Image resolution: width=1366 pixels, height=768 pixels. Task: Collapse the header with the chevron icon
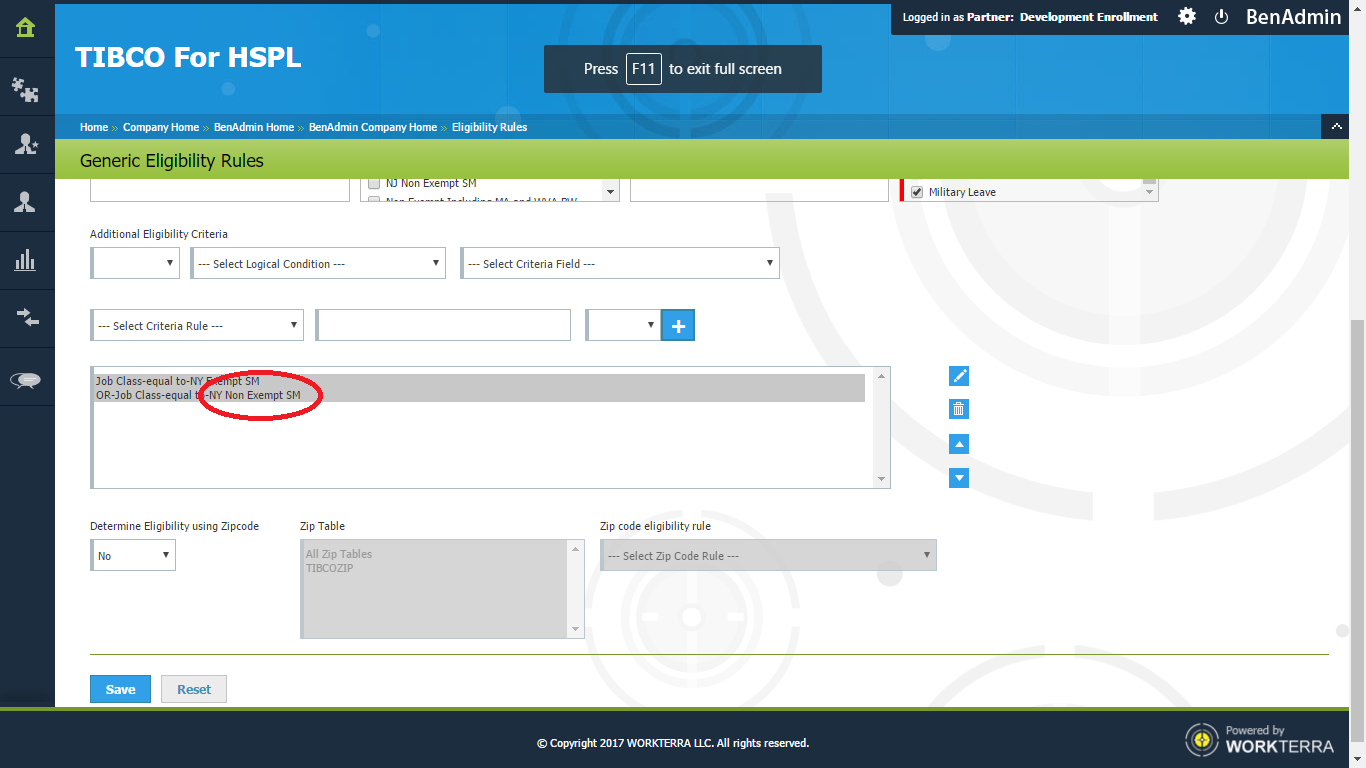[1335, 127]
